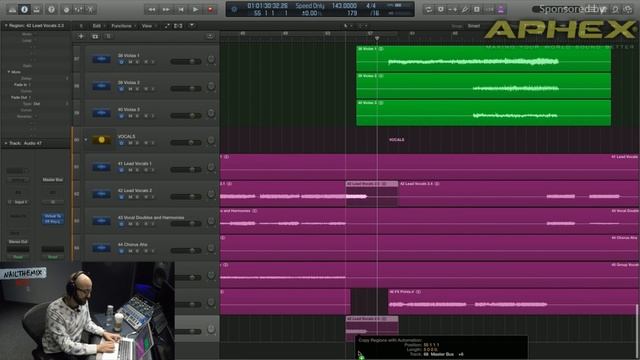Click the 4/4 time signature display

[371, 6]
